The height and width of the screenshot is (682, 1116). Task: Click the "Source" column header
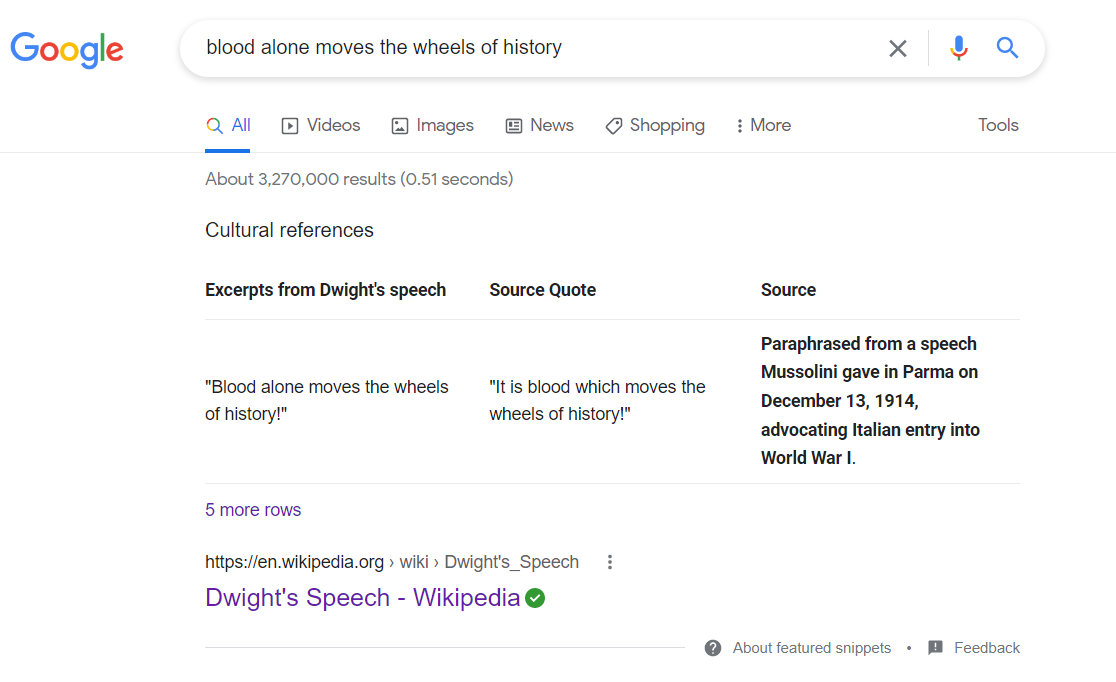pyautogui.click(x=788, y=290)
